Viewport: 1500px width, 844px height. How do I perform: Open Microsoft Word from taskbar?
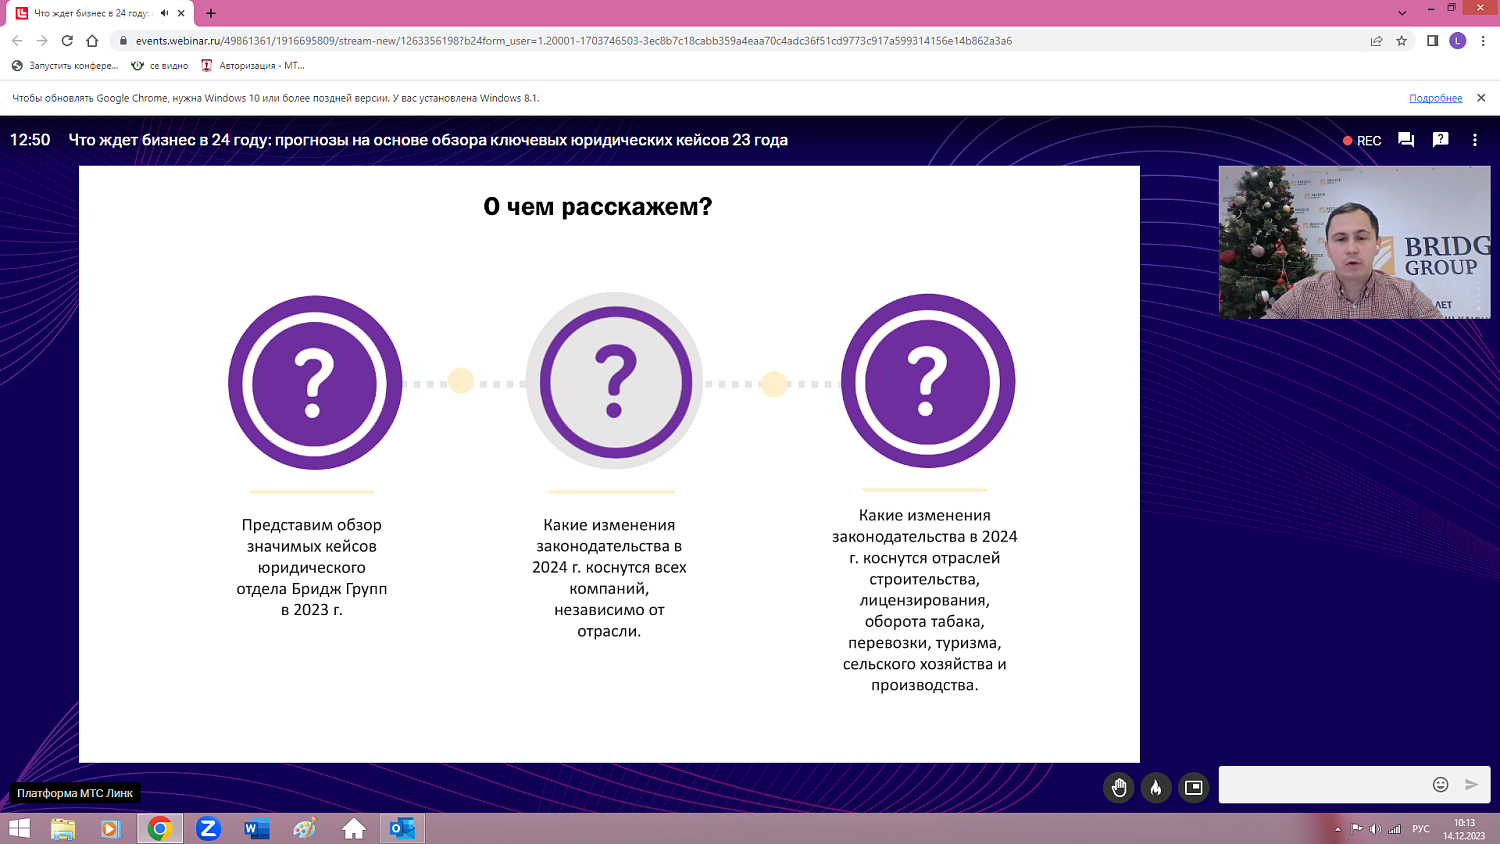click(257, 828)
